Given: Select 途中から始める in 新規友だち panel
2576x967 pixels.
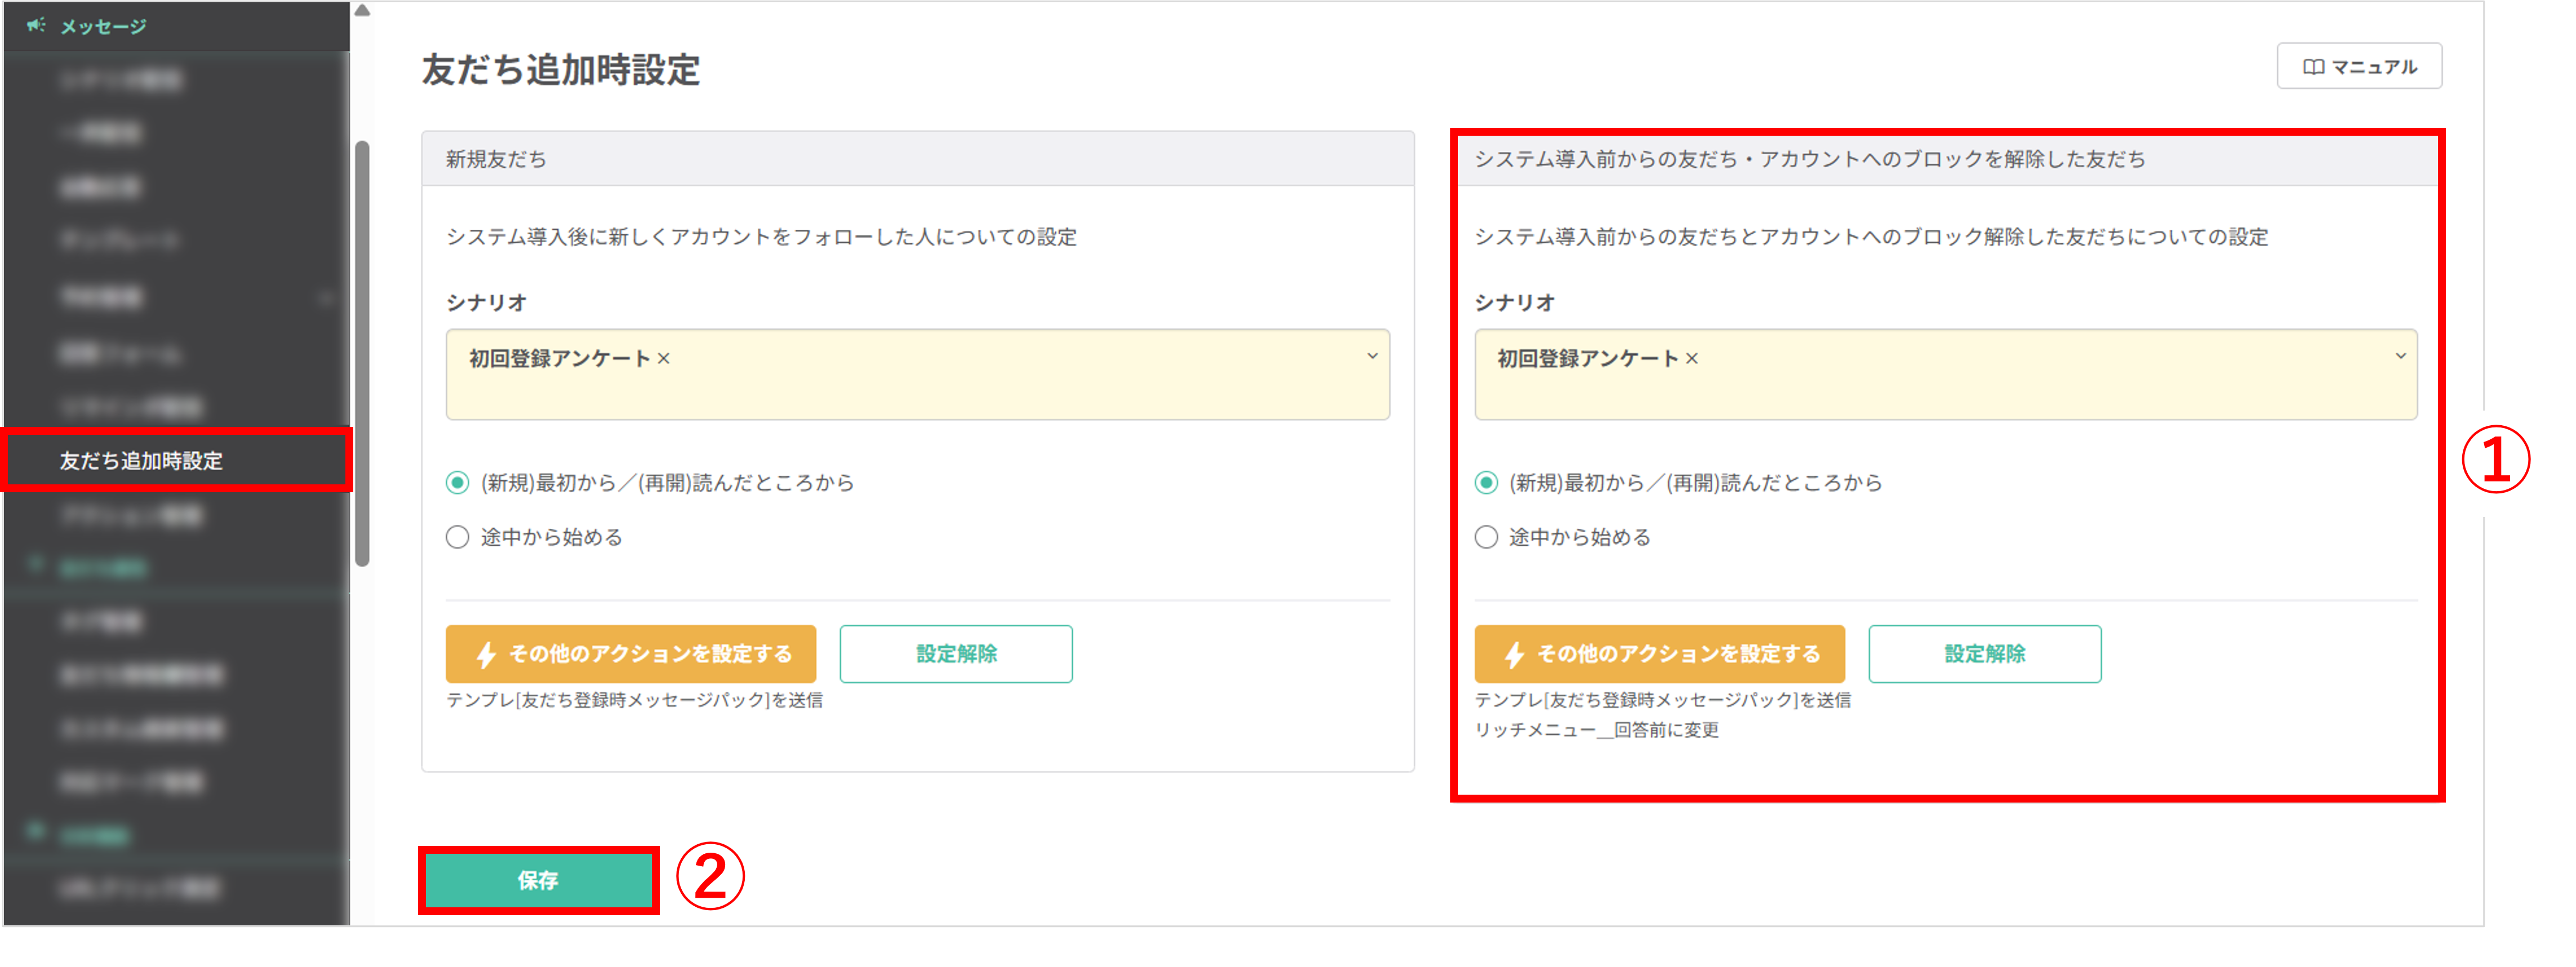Looking at the screenshot, I should (x=457, y=538).
